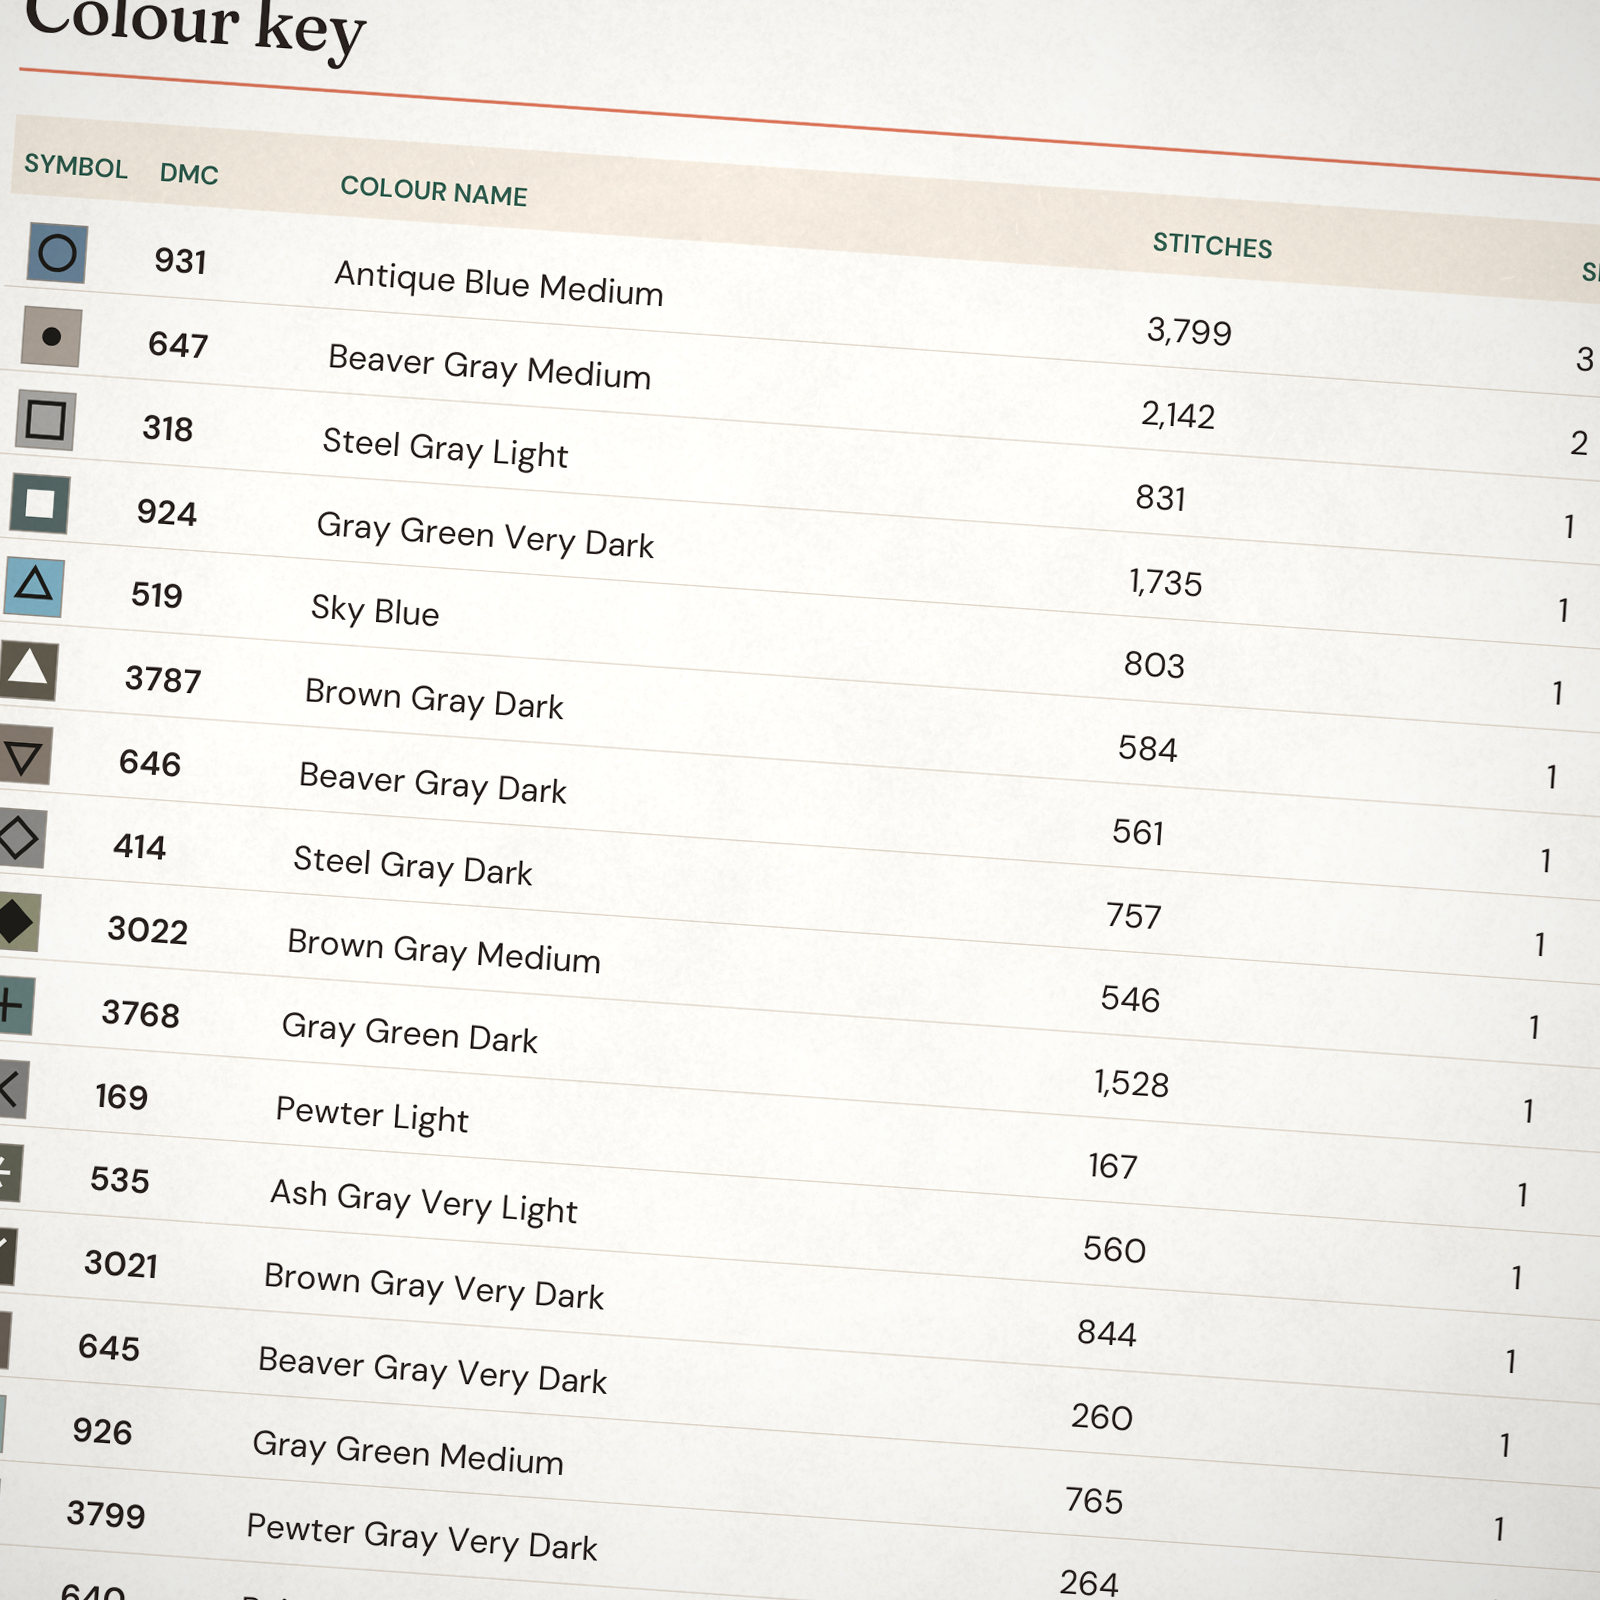
Task: Click the COLOUR NAME column header
Action: coord(433,191)
